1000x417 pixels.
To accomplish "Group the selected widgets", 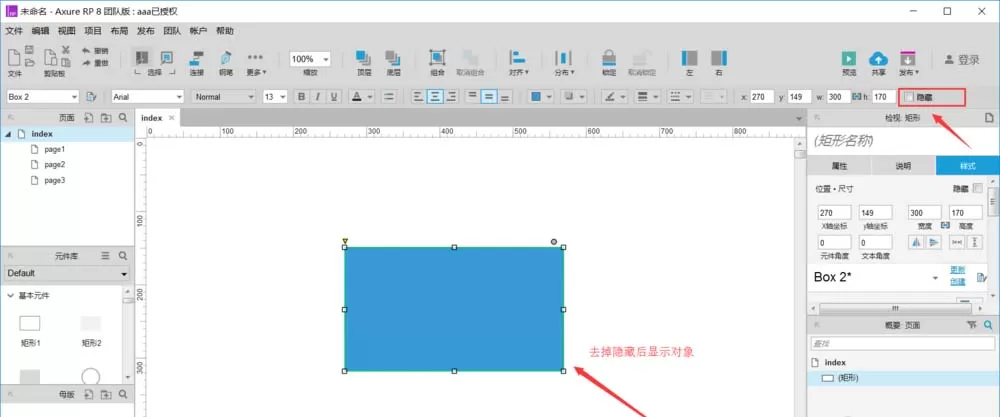I will pos(437,58).
